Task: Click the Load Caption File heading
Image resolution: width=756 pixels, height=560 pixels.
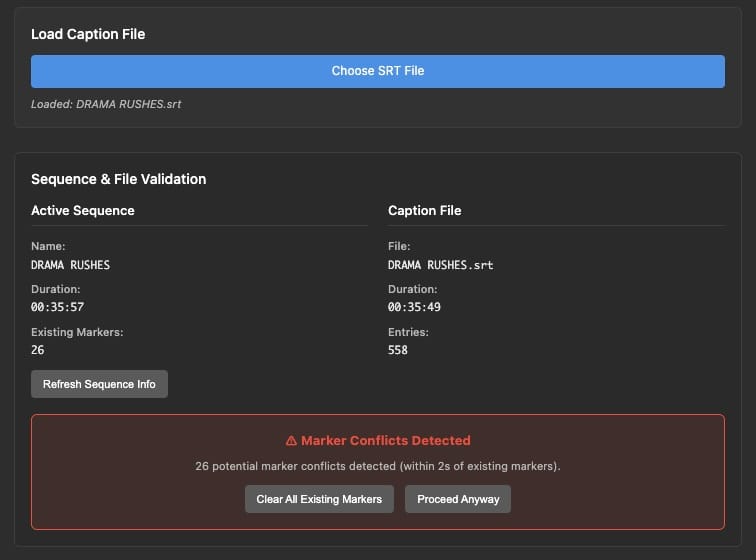Action: click(88, 34)
